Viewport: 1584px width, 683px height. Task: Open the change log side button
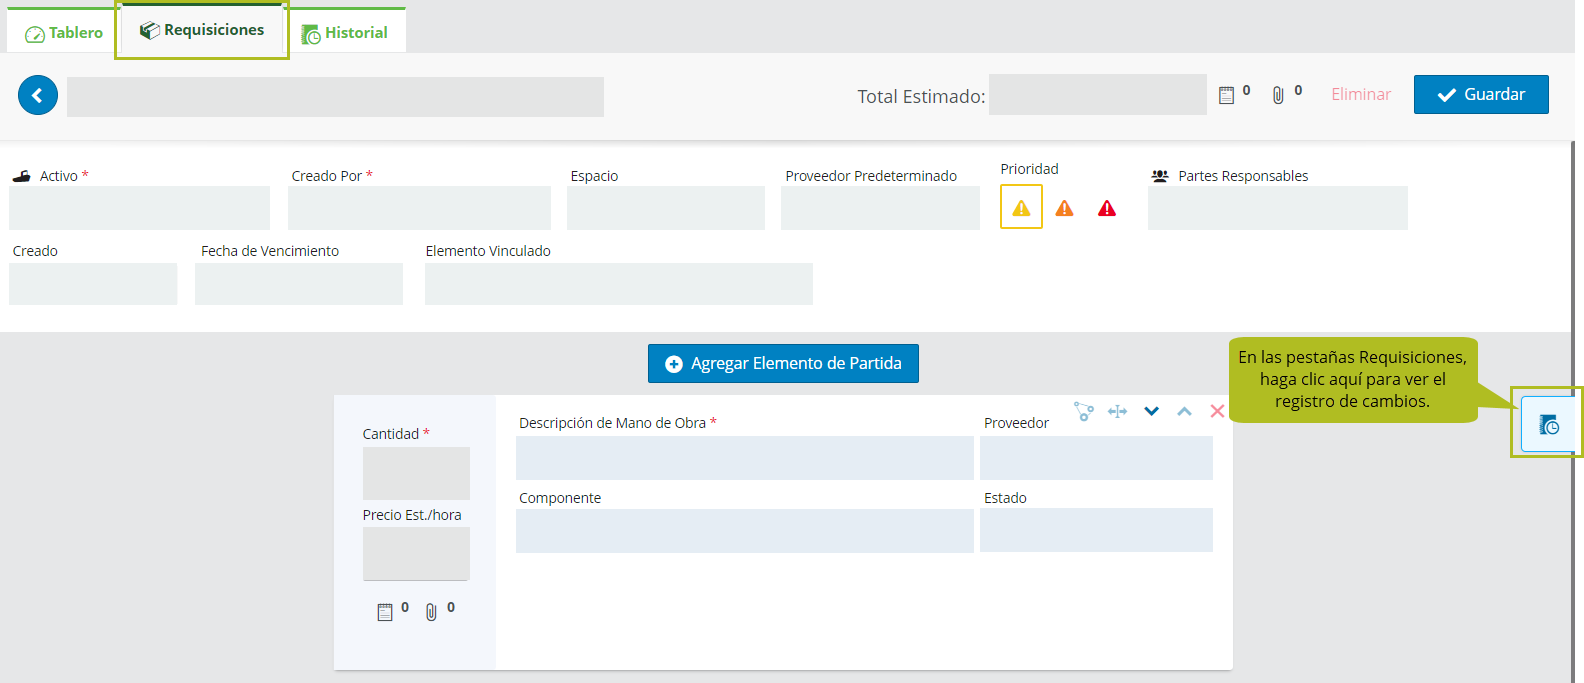pyautogui.click(x=1548, y=424)
